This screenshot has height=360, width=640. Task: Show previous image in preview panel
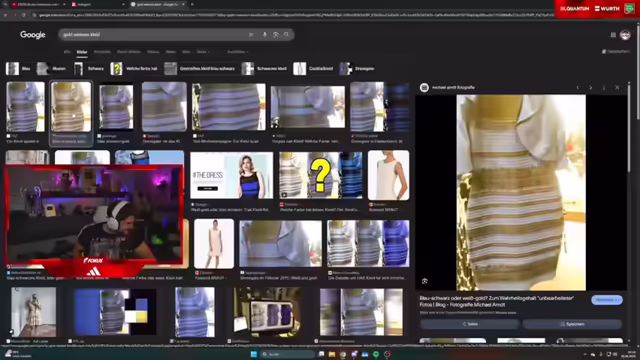[578, 87]
